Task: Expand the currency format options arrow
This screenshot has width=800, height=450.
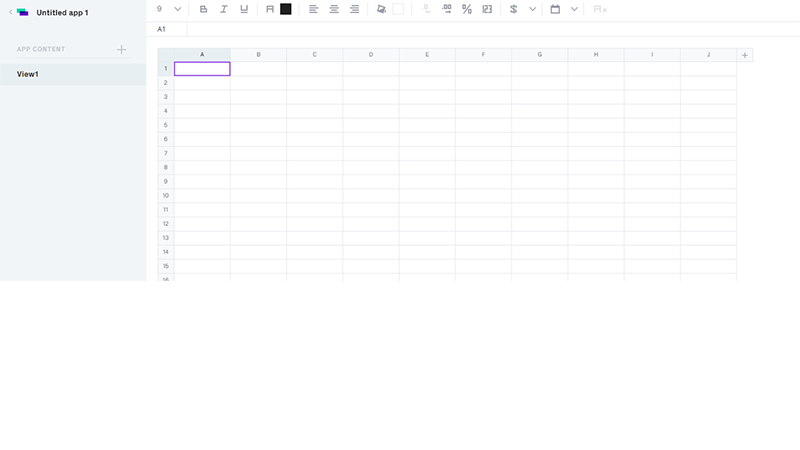Action: point(532,9)
